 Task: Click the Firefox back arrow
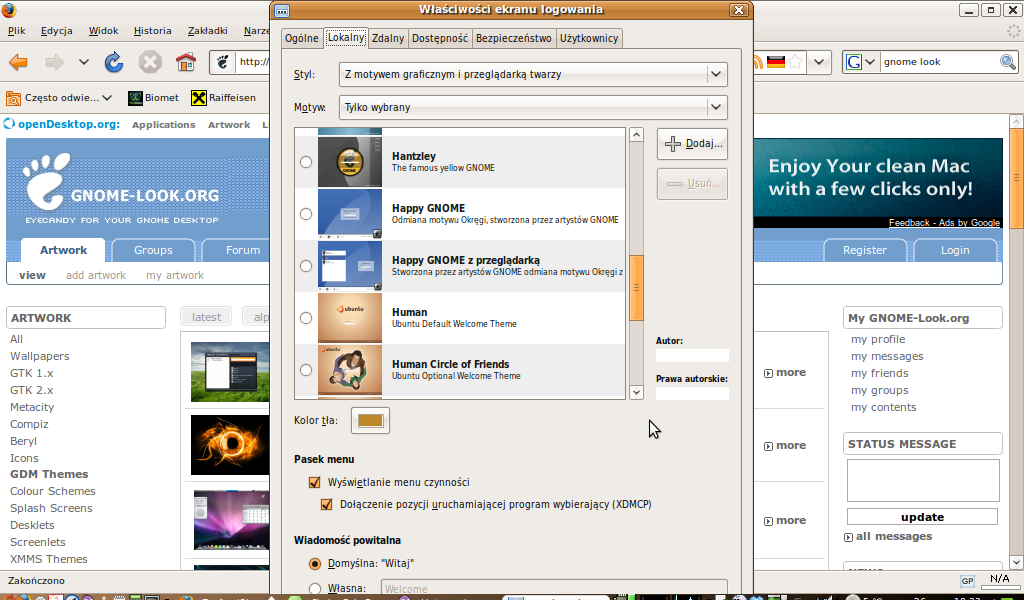(18, 62)
